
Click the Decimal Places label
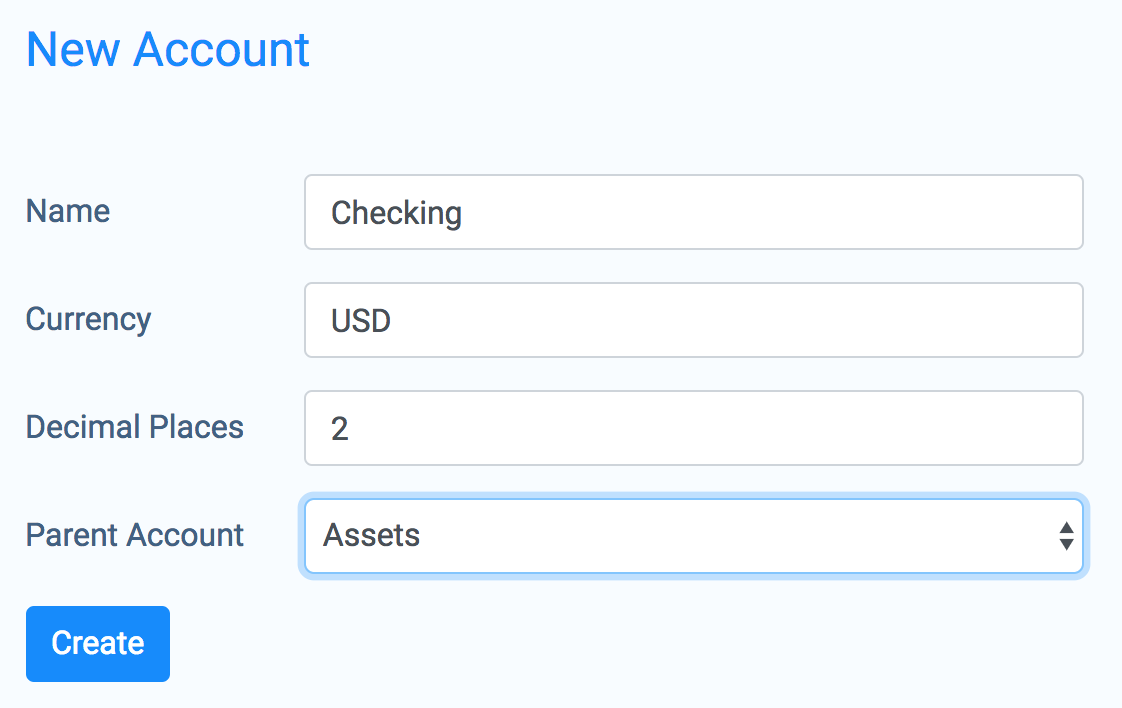point(135,427)
